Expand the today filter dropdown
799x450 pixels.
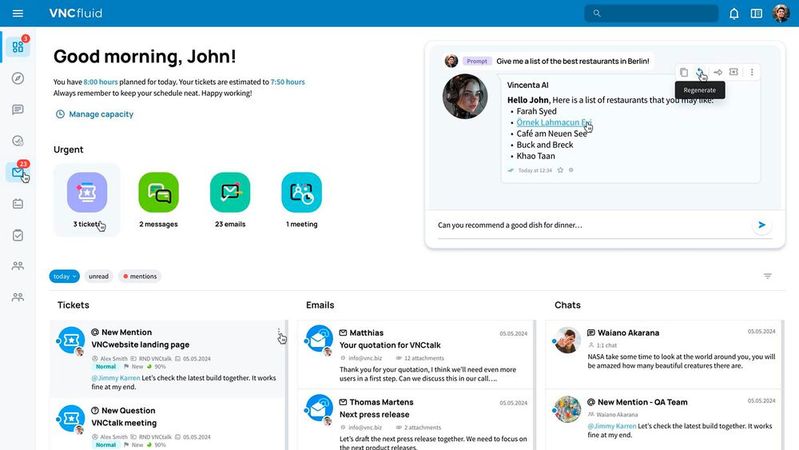click(64, 276)
